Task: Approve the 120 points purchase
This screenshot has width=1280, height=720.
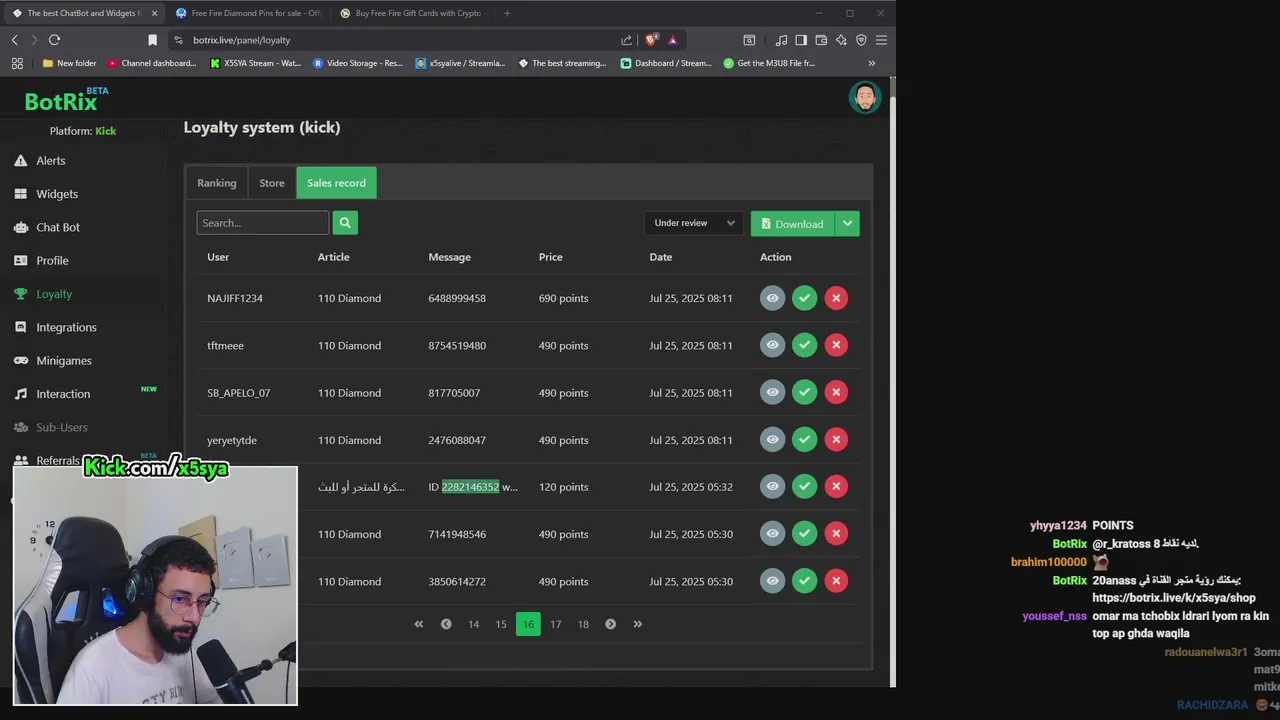Action: [804, 486]
